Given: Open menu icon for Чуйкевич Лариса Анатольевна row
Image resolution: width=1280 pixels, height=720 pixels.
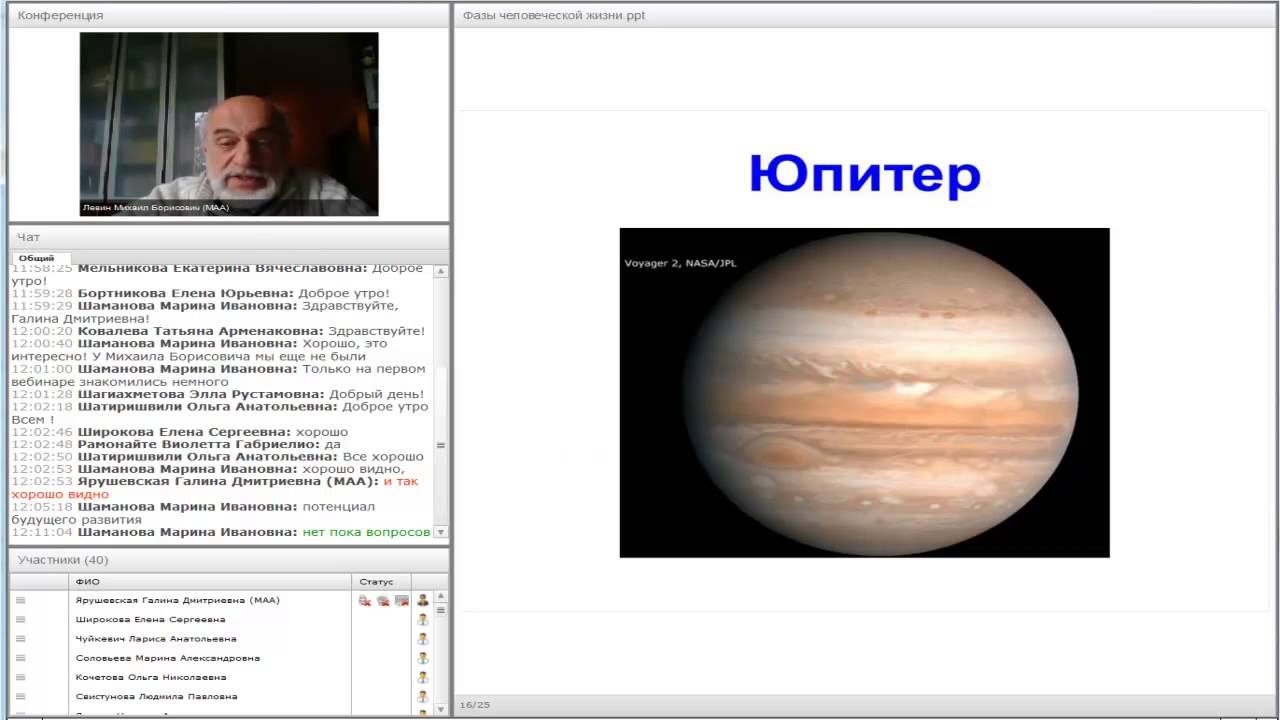Looking at the screenshot, I should (20, 638).
